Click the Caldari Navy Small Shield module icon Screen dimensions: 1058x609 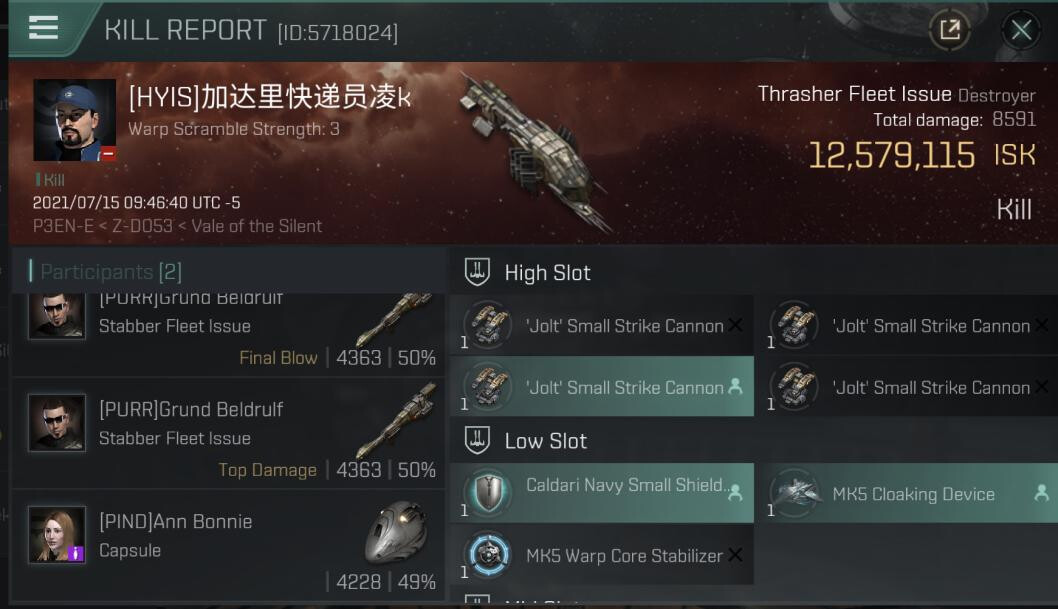coord(489,493)
